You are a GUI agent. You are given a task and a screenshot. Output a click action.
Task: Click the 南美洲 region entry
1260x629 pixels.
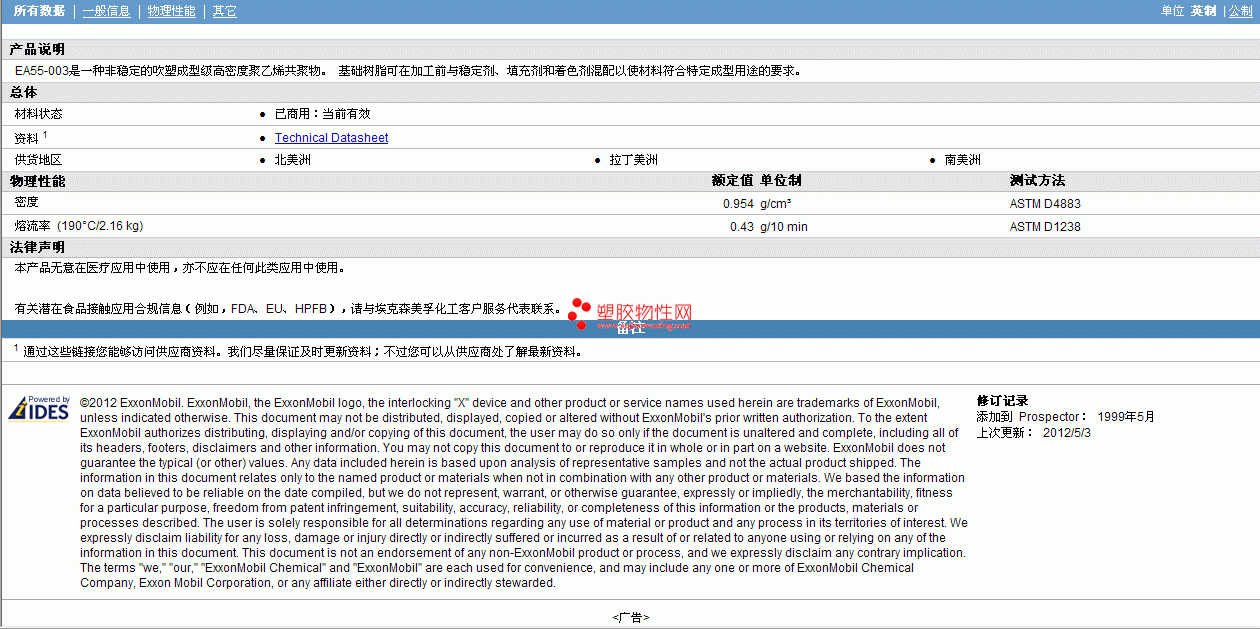pos(963,160)
